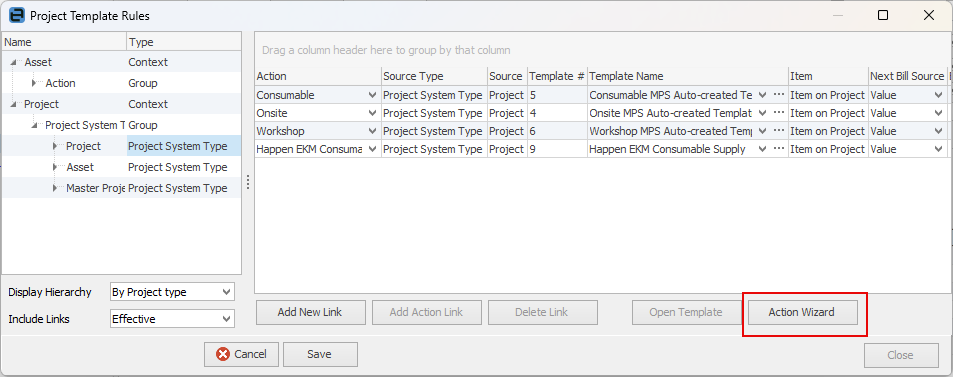Expand the Asset Project System Type node
This screenshot has width=953, height=377.
(x=55, y=167)
